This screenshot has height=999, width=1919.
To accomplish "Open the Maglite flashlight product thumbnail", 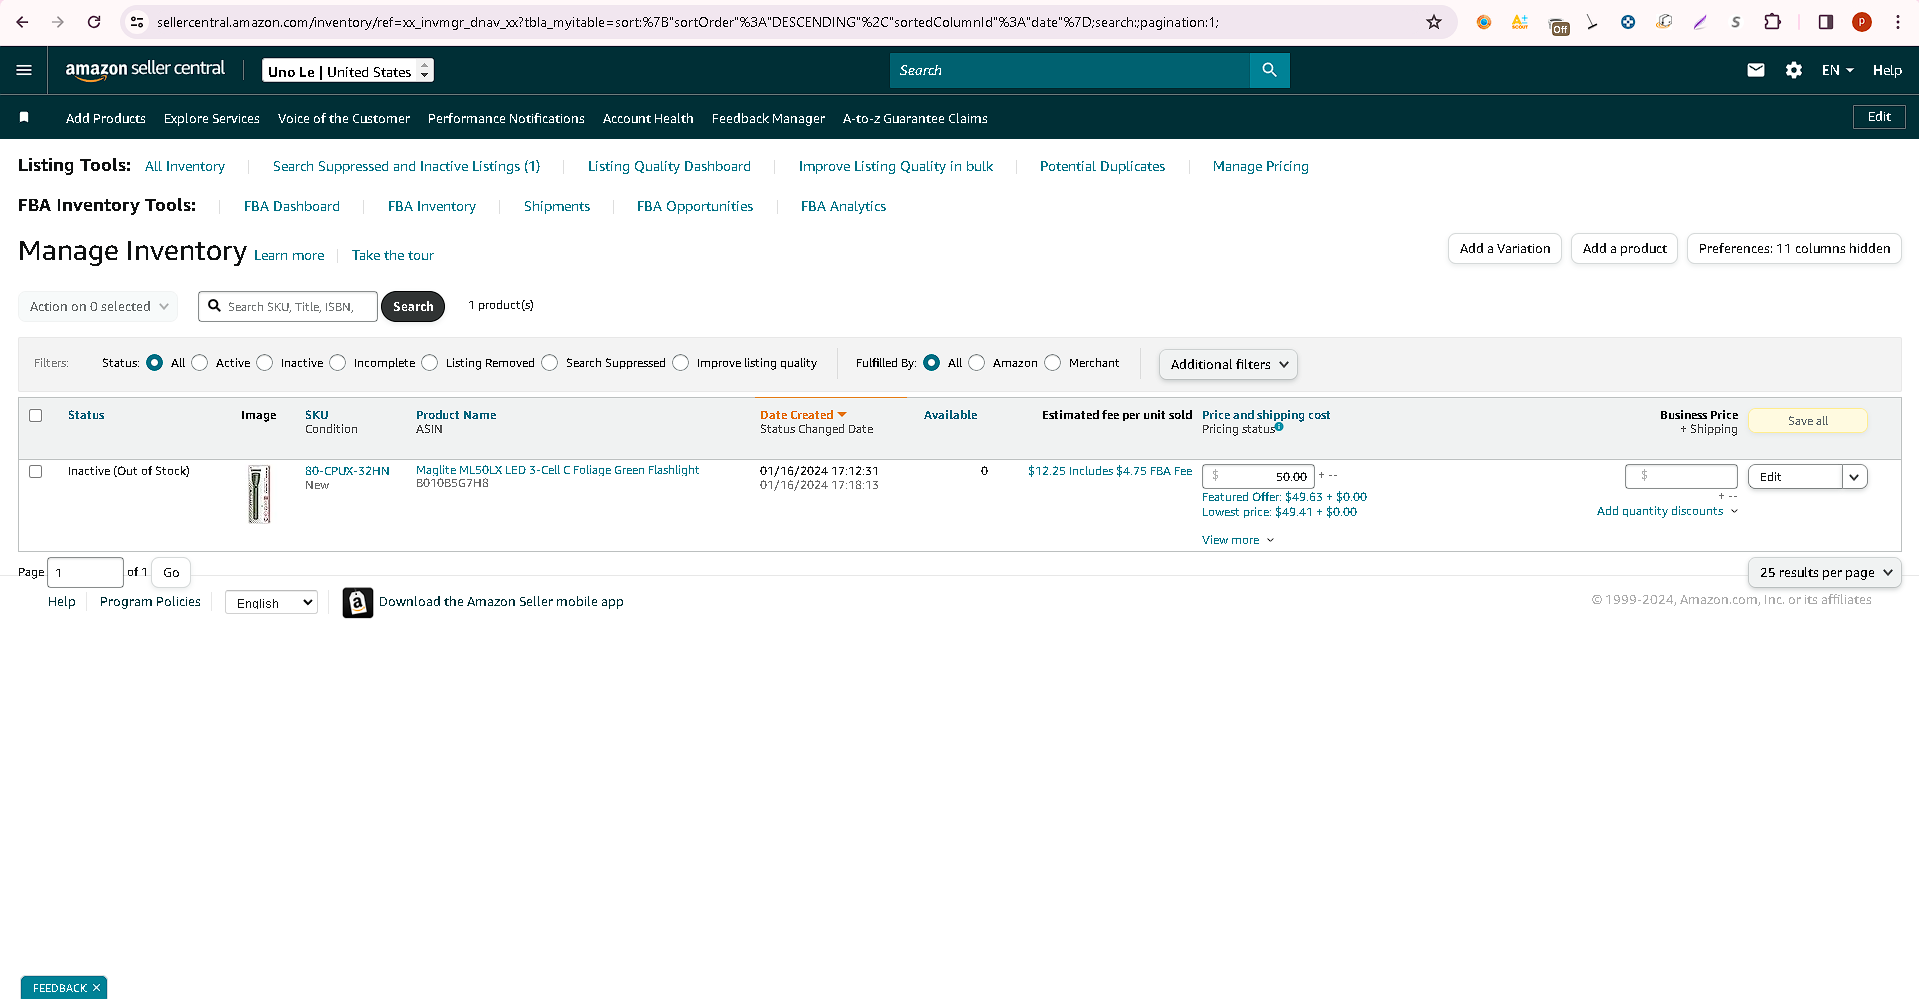I will [259, 494].
